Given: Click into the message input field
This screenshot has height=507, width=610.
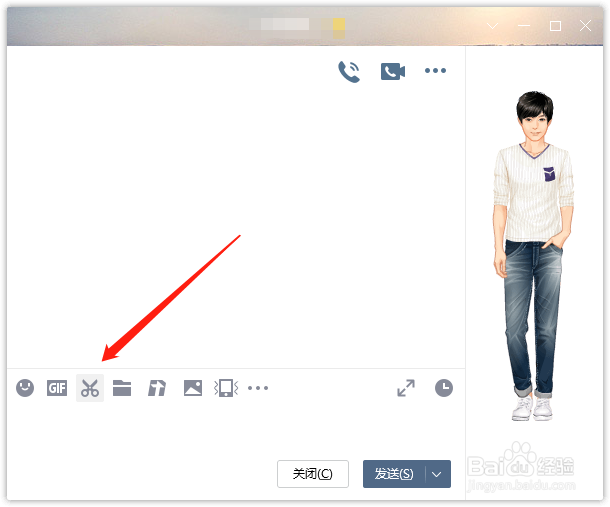Looking at the screenshot, I should click(x=236, y=430).
